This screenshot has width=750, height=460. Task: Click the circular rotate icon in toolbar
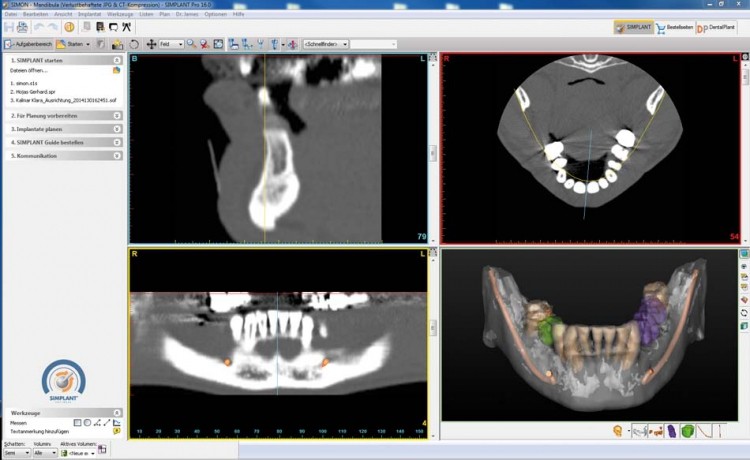click(x=134, y=44)
